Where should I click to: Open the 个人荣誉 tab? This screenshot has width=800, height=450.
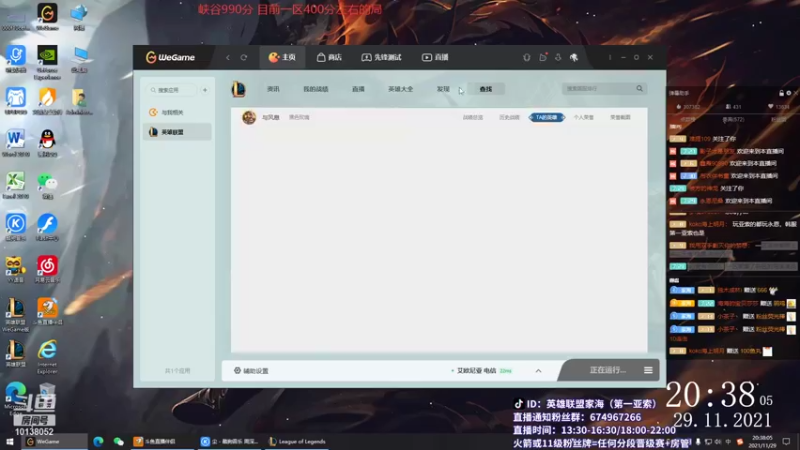click(x=583, y=117)
